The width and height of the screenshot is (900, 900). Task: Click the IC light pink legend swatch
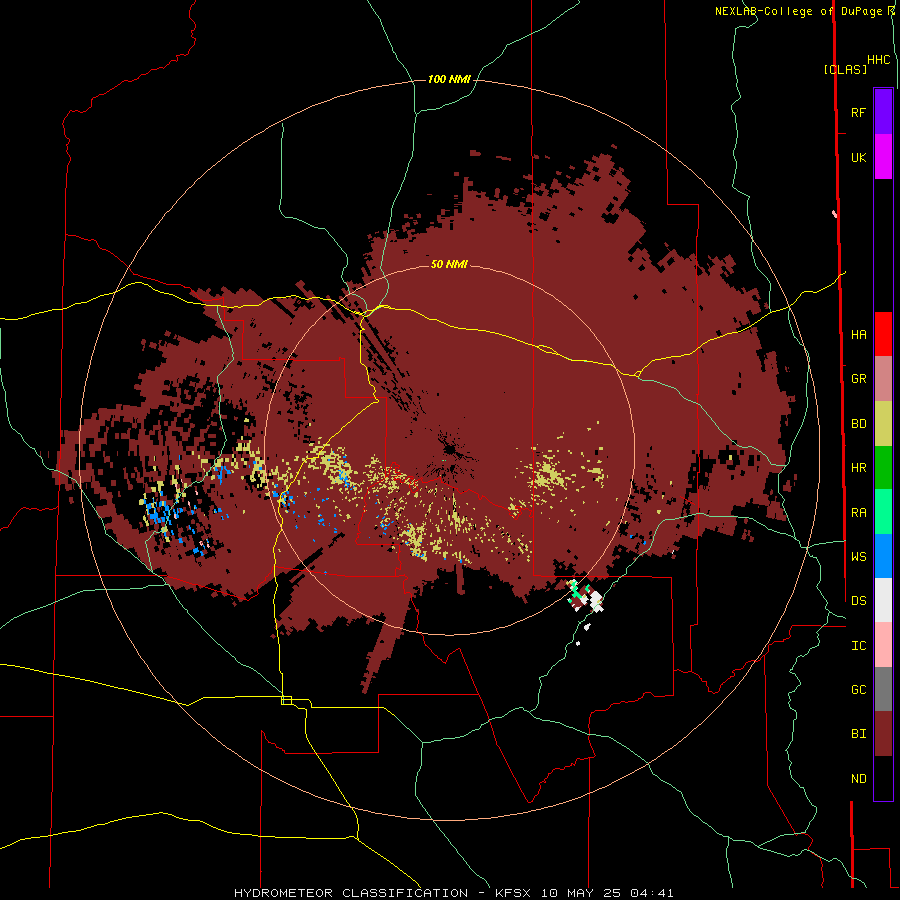(883, 645)
